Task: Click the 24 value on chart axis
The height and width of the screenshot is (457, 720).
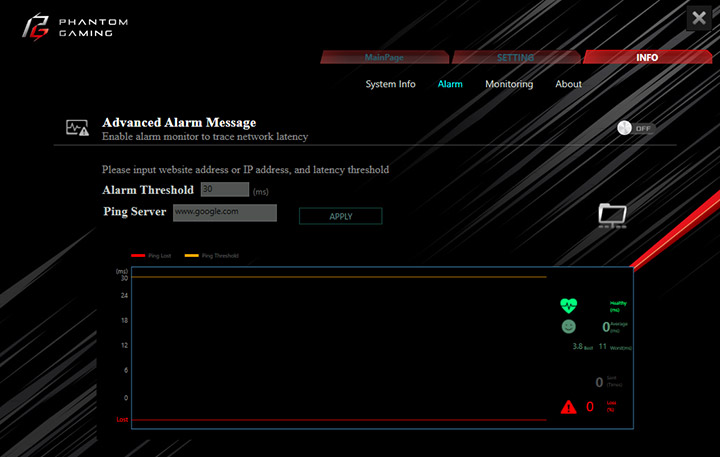Action: [x=124, y=295]
